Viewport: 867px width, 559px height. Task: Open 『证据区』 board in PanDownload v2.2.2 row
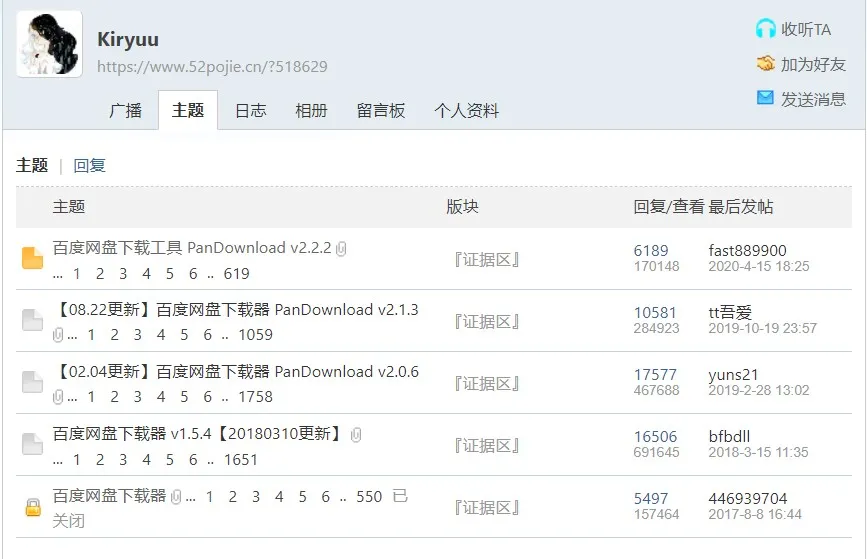tap(486, 260)
